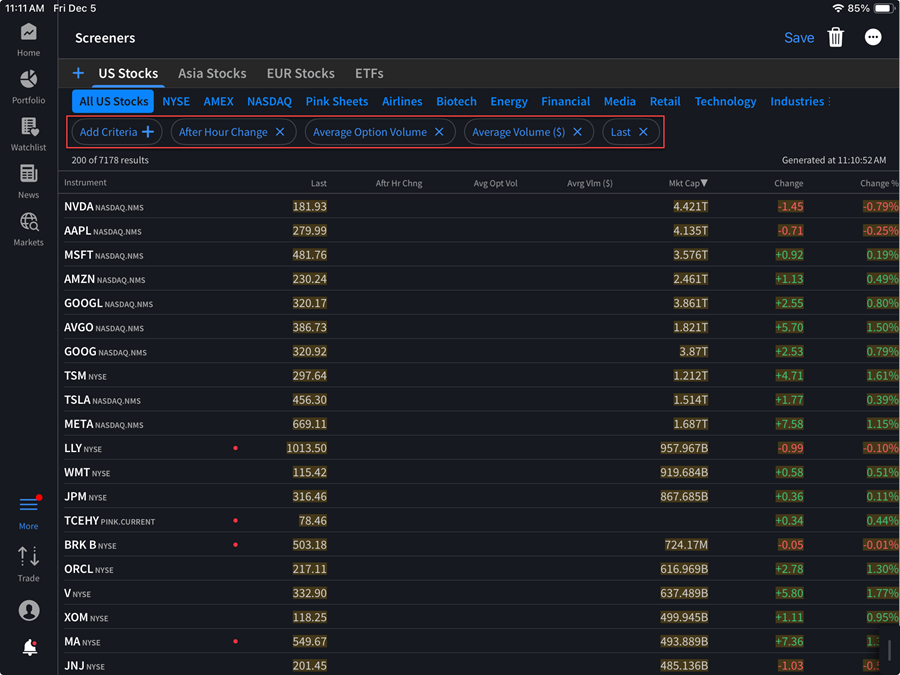Sort by Mkt Cap column header
The width and height of the screenshot is (900, 675).
tap(688, 183)
